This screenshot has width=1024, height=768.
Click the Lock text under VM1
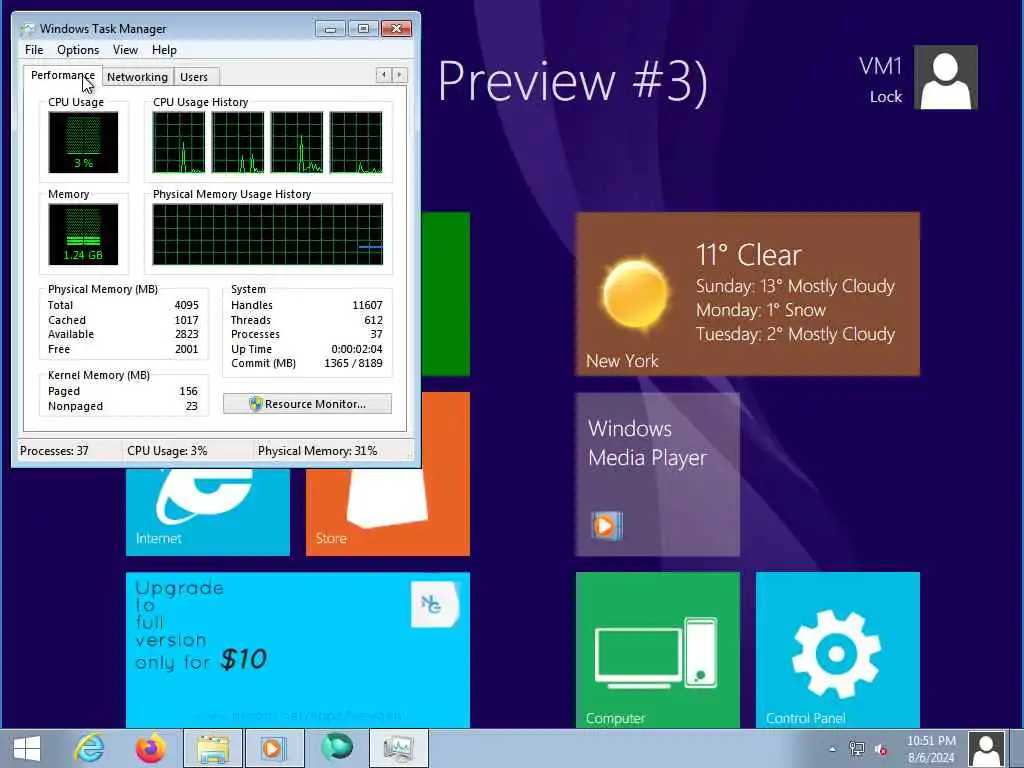coord(886,97)
